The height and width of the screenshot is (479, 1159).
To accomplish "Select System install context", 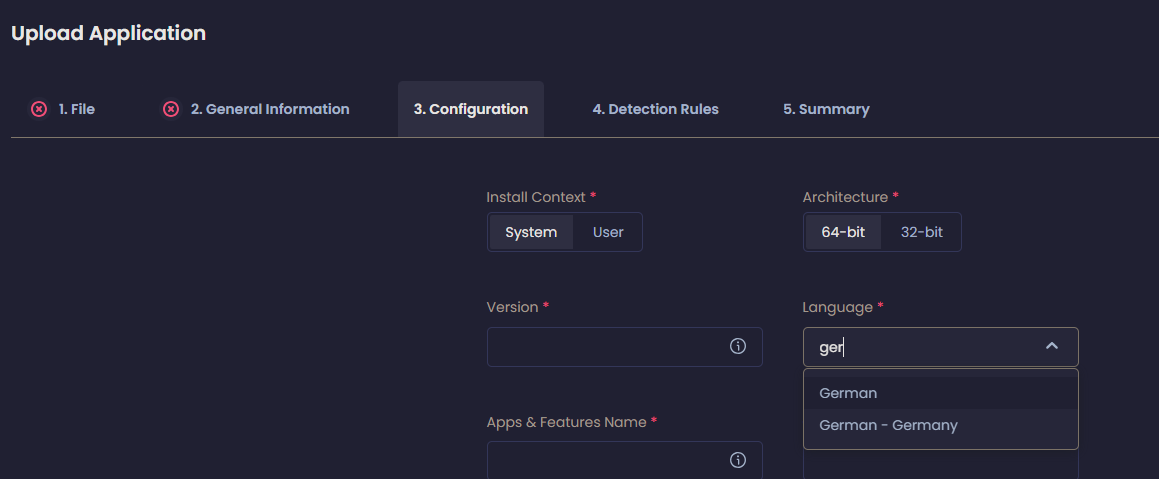I will (x=531, y=232).
